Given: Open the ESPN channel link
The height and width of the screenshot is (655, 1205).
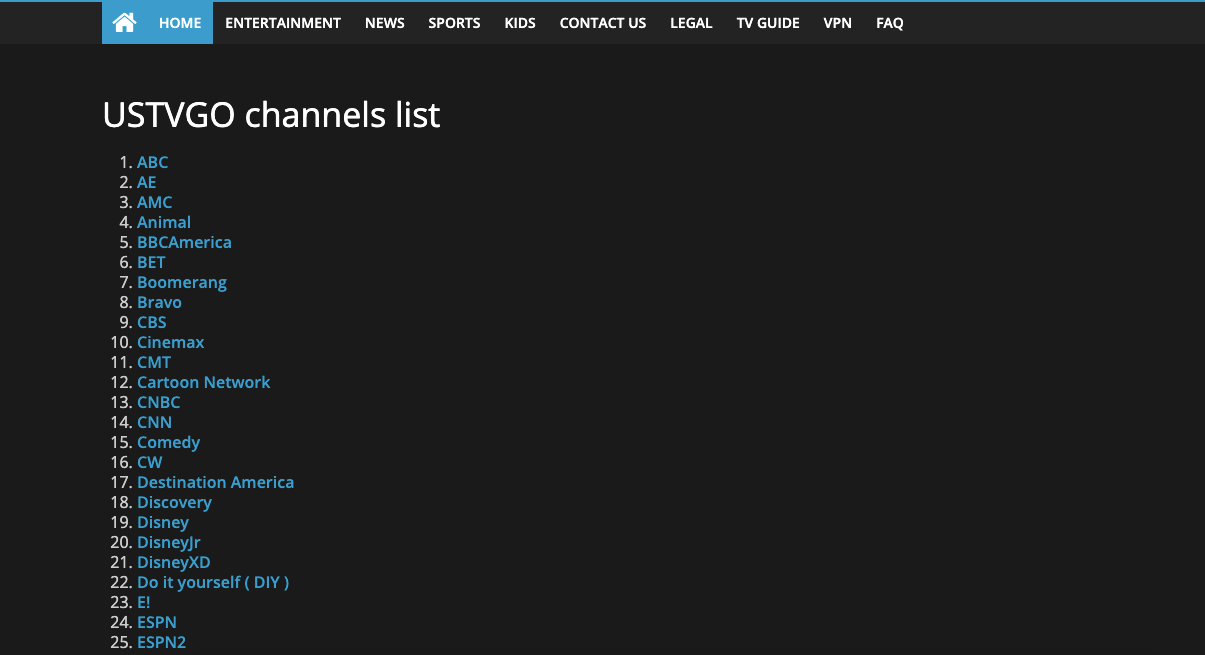Looking at the screenshot, I should coord(157,622).
